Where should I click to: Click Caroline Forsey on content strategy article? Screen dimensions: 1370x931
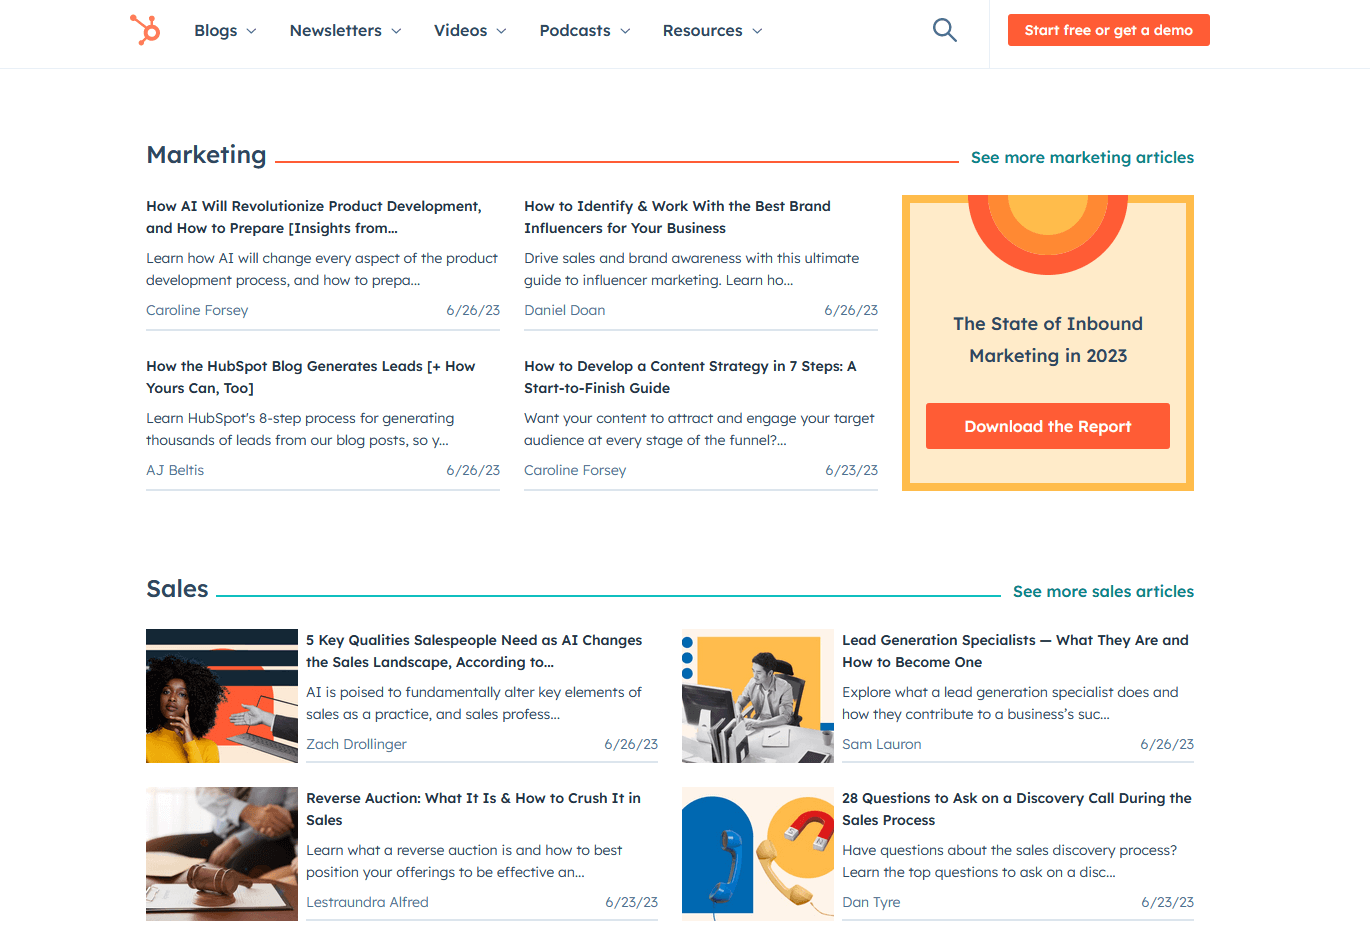click(x=575, y=470)
